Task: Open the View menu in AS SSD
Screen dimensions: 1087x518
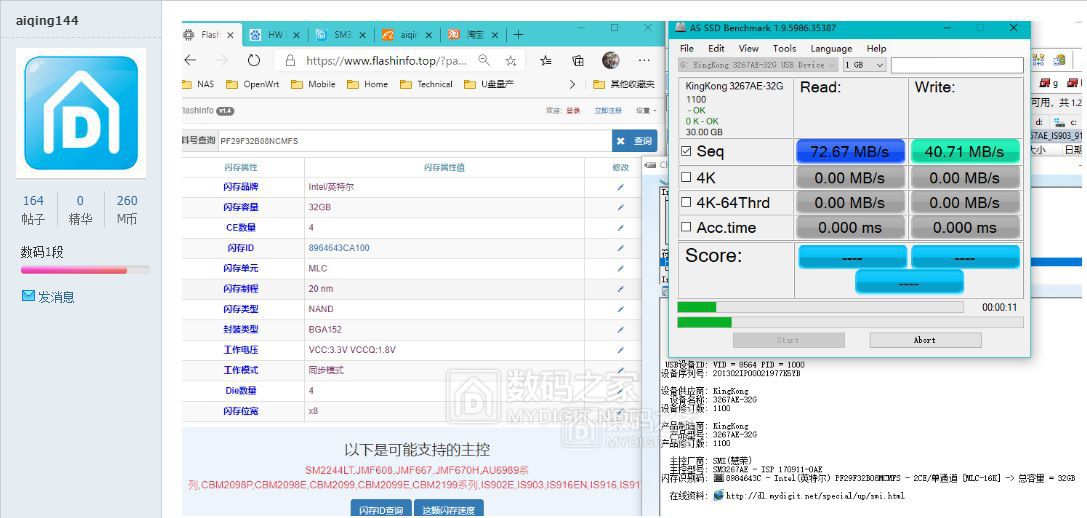Action: pos(749,49)
